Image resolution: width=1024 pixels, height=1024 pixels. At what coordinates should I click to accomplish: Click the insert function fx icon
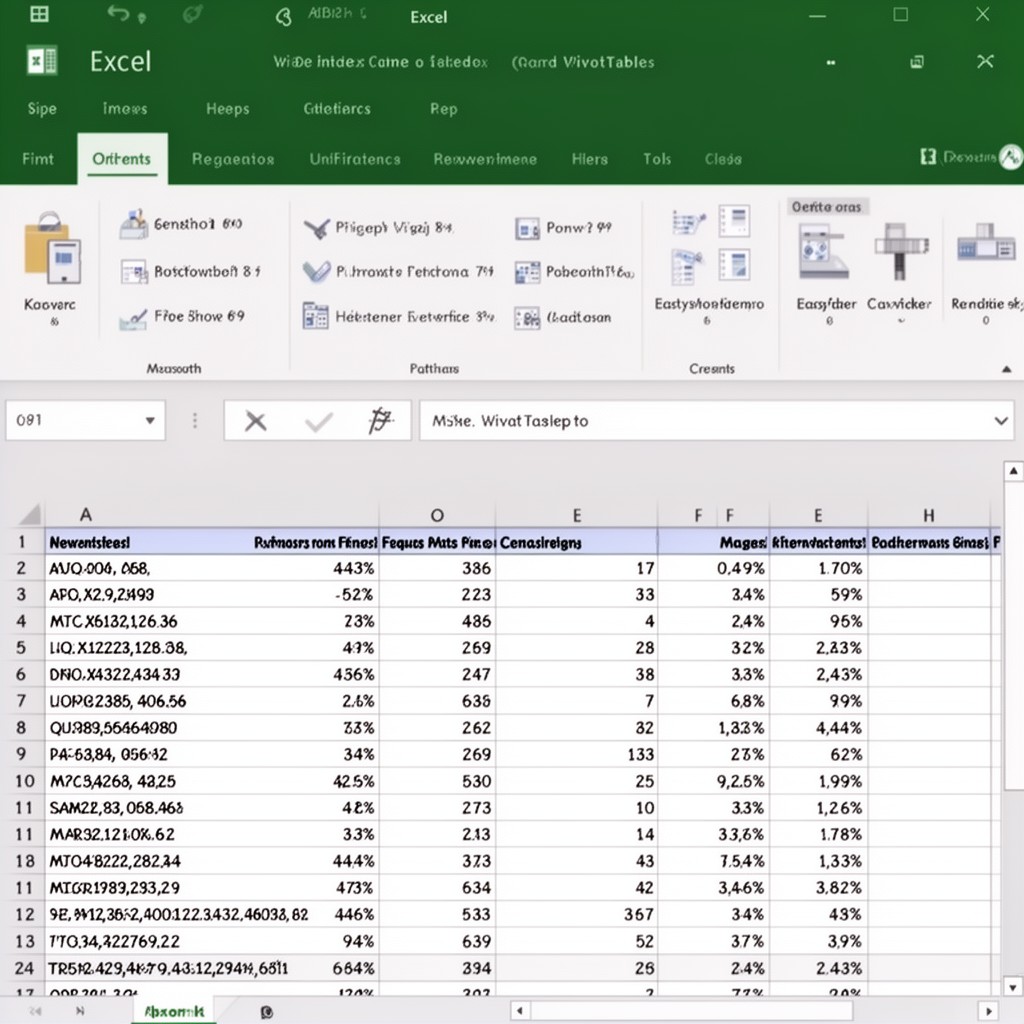click(380, 421)
